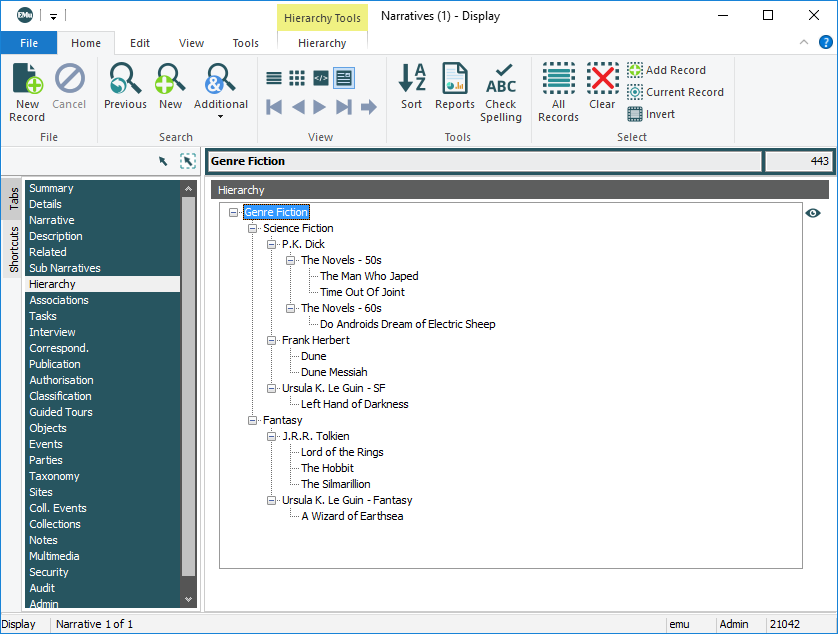838x634 pixels.
Task: Sort the records with Sort tool
Action: pyautogui.click(x=412, y=90)
